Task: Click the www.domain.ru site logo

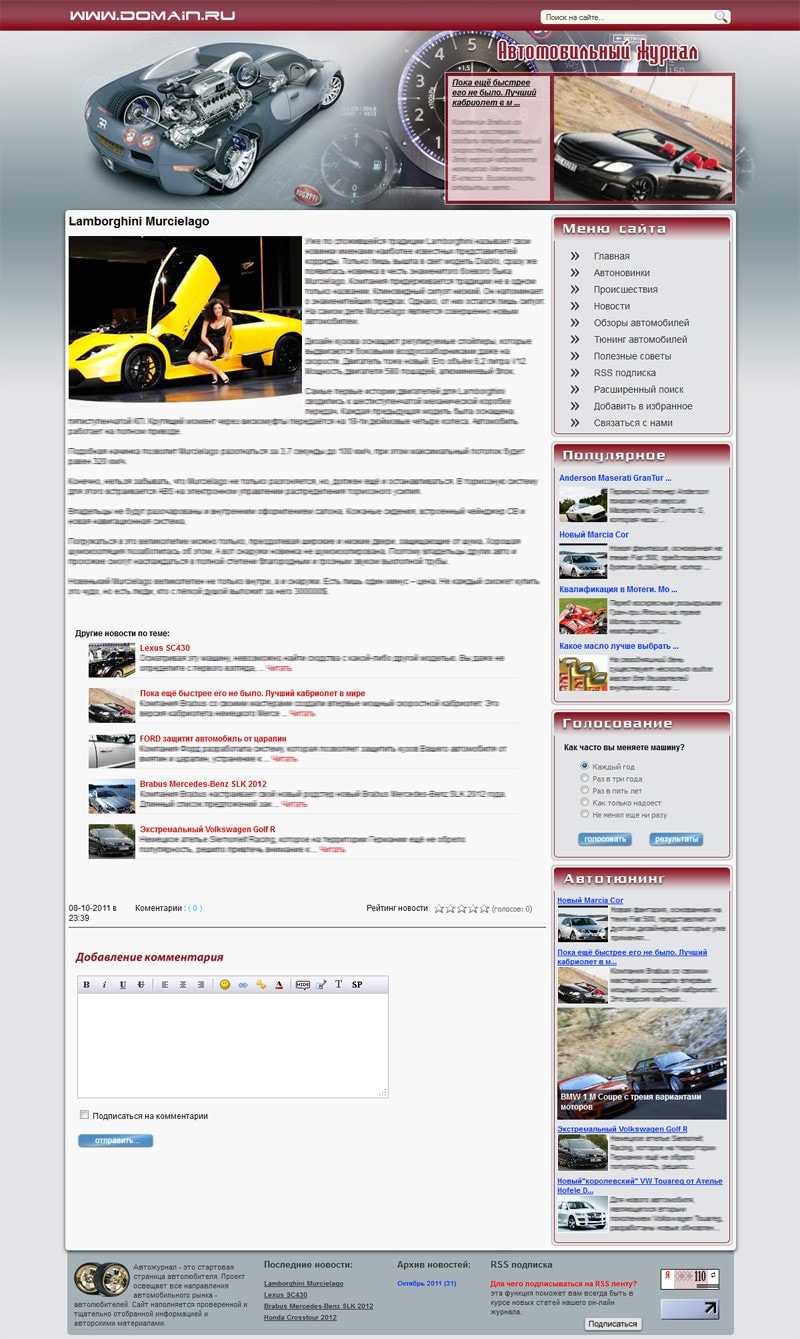Action: click(x=153, y=16)
